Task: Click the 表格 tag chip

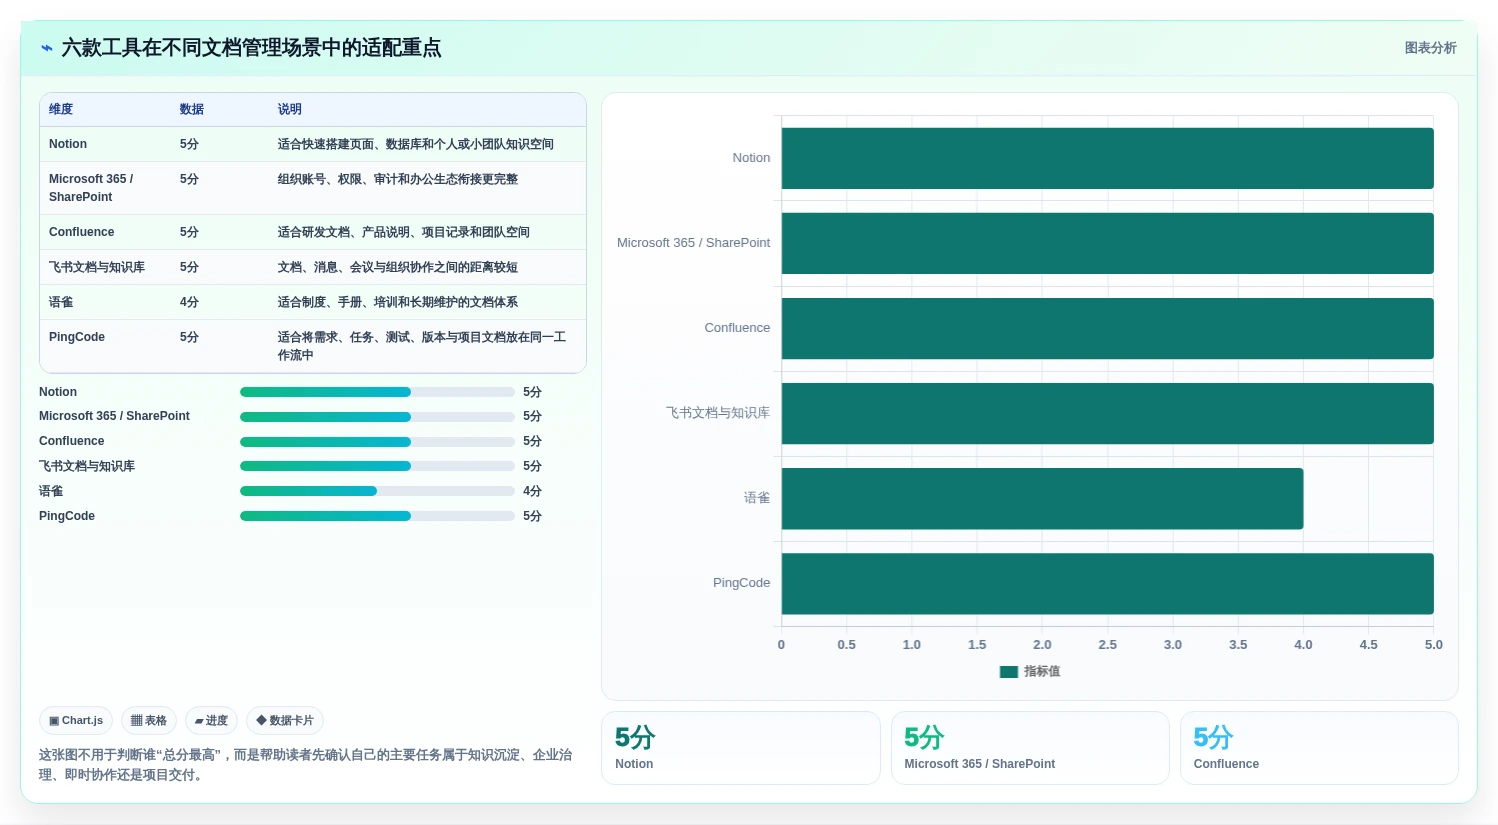Action: click(149, 720)
